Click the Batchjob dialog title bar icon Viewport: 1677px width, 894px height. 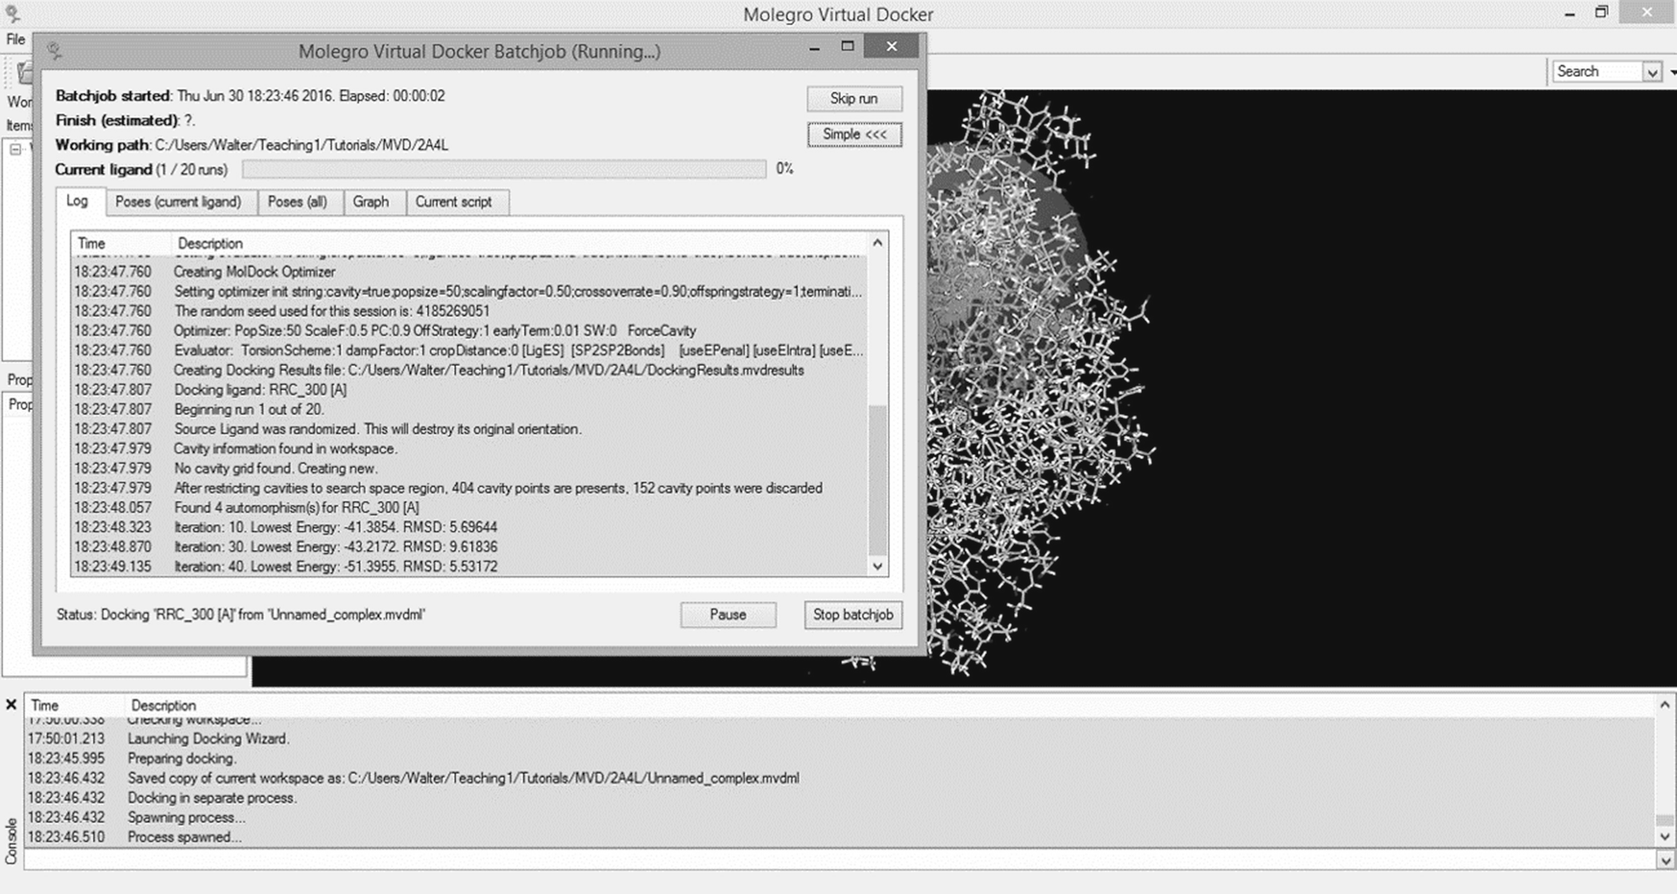[54, 51]
